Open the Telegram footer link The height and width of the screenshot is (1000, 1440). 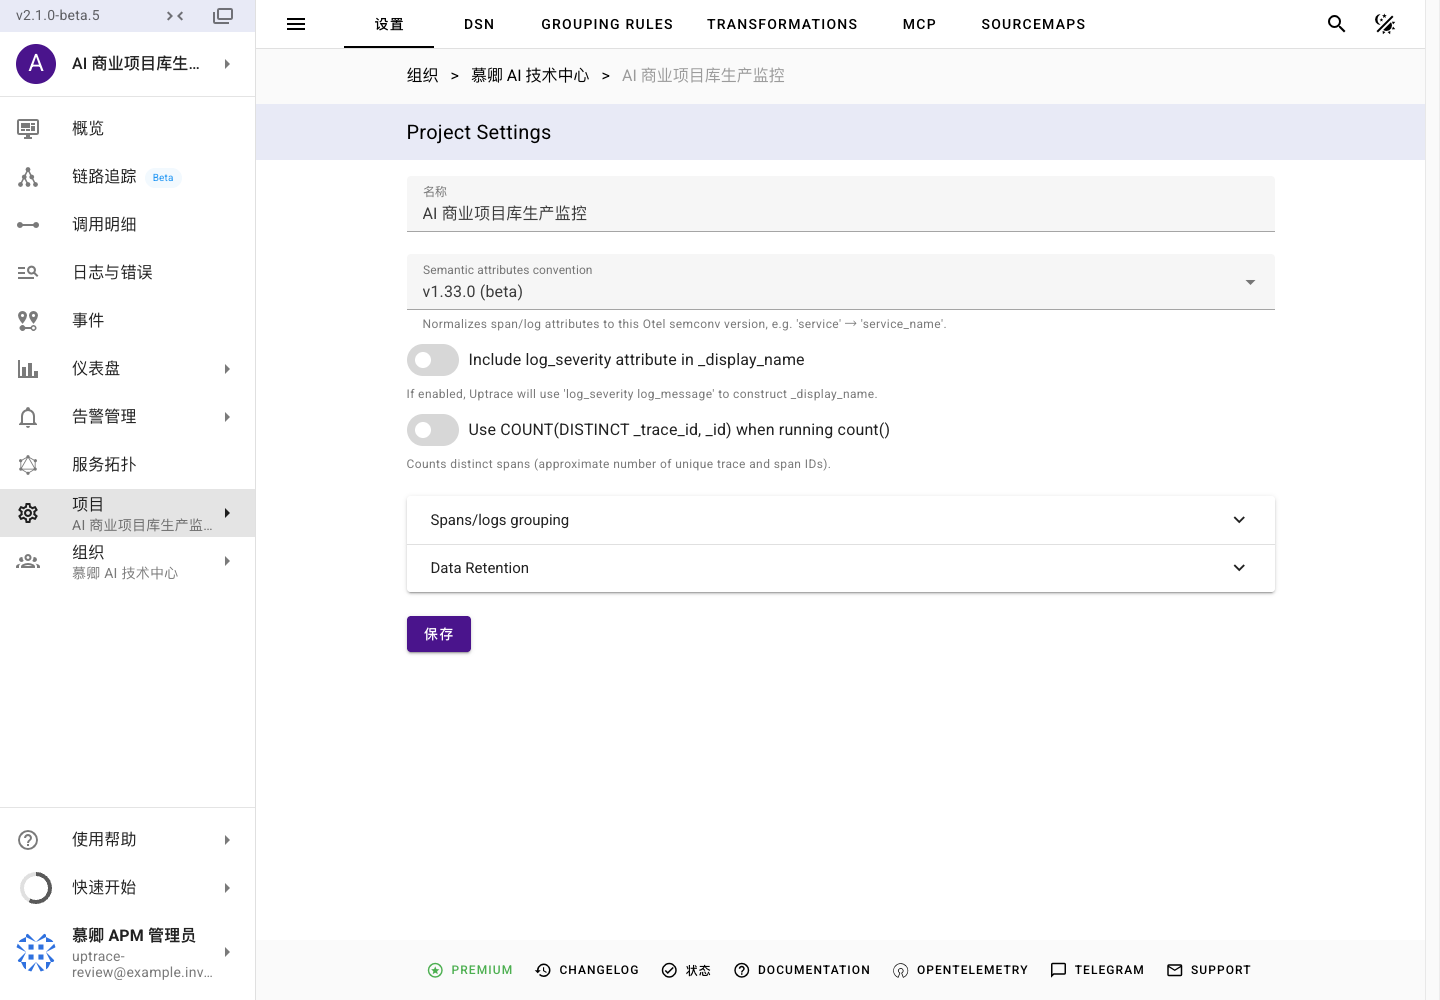tap(1097, 970)
